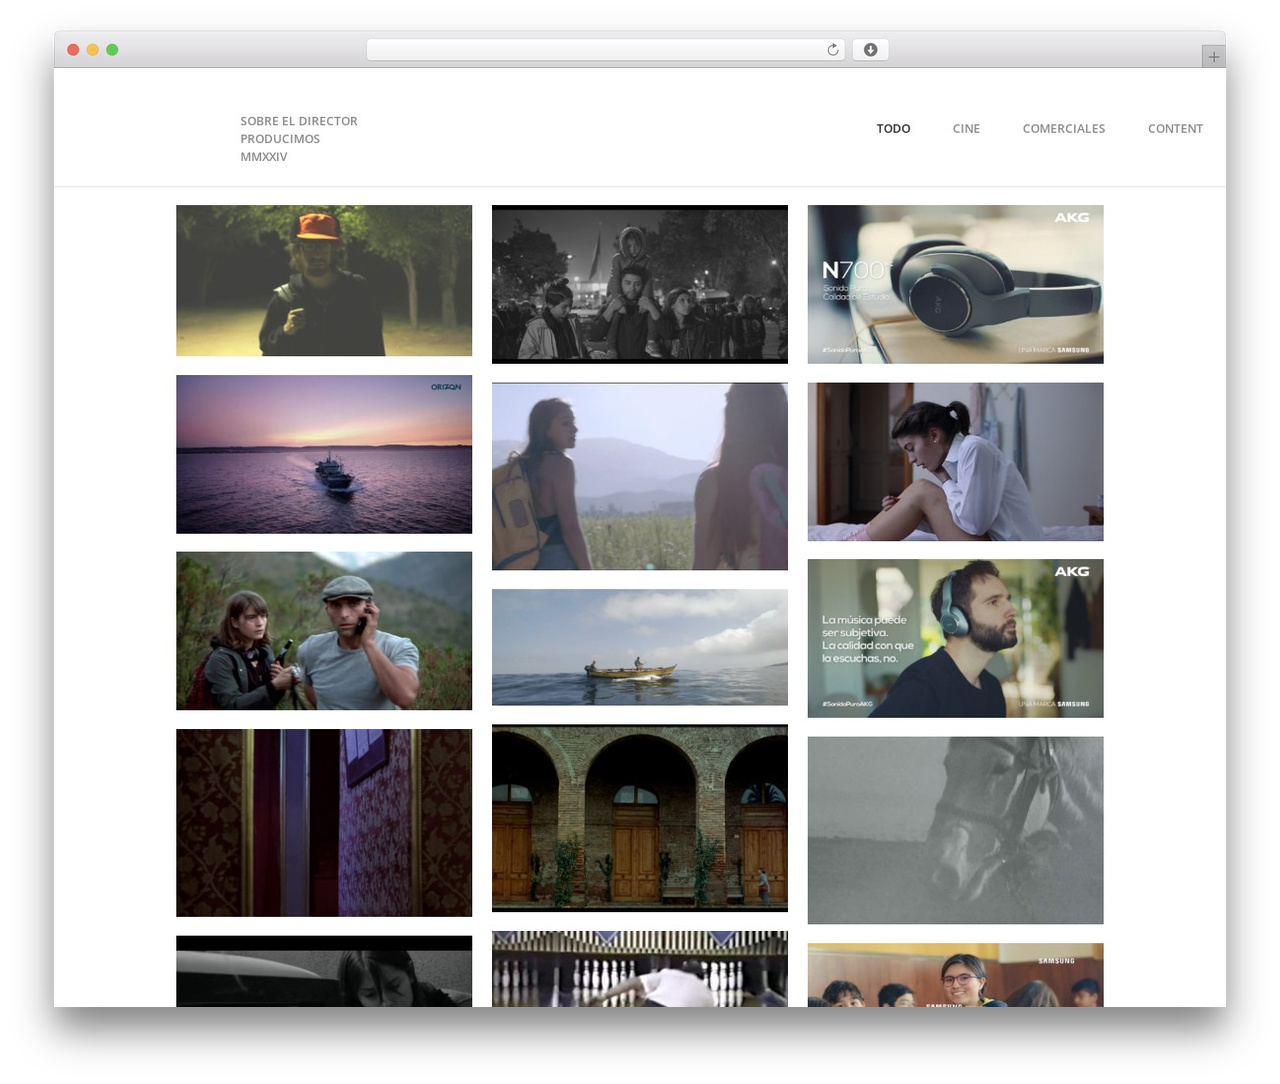This screenshot has width=1280, height=1084.
Task: Open a new tab with plus icon
Action: (1213, 57)
